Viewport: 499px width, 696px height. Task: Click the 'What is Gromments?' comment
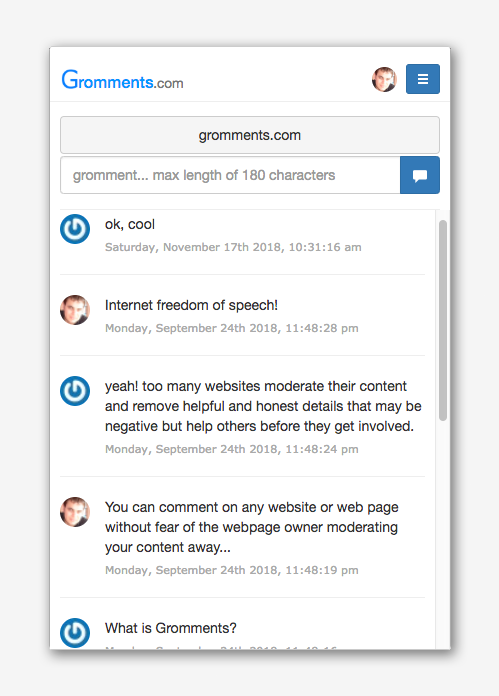(170, 628)
